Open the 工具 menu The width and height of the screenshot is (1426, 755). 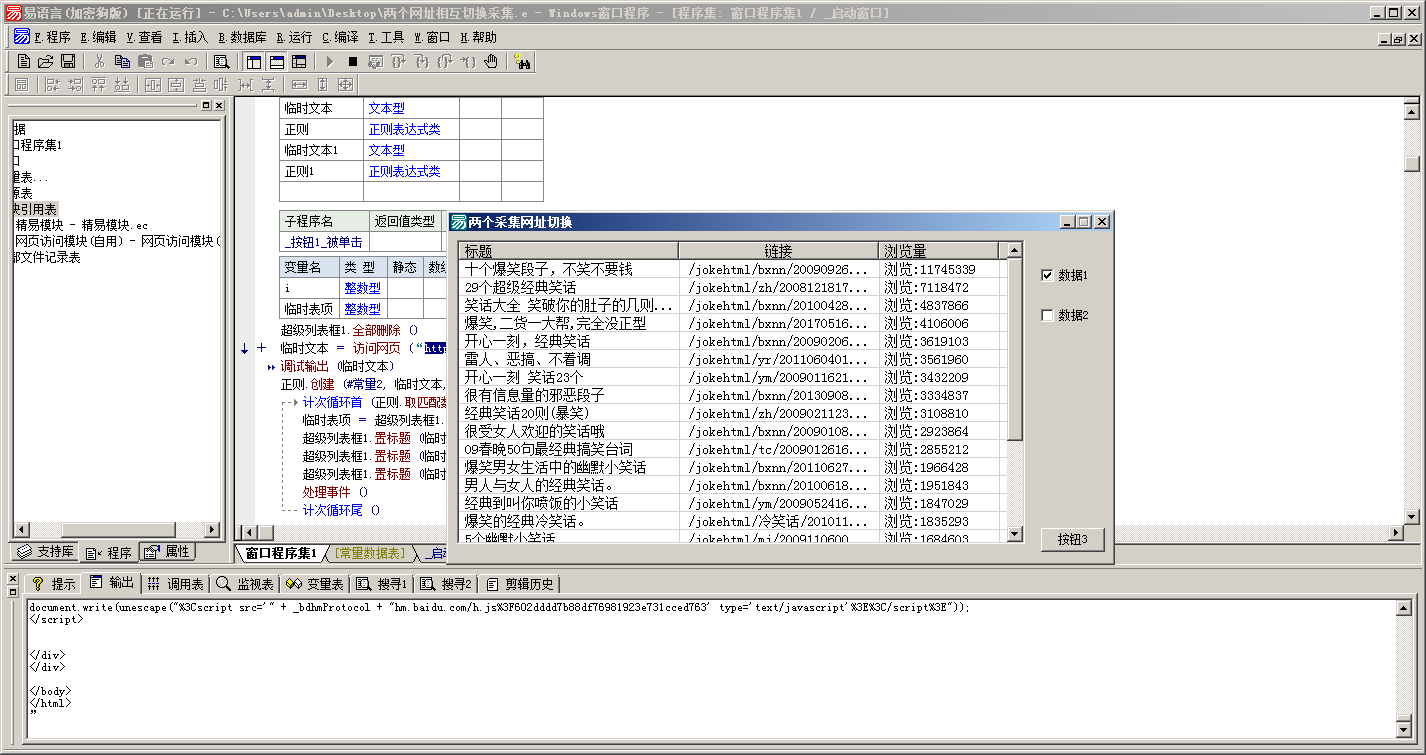point(386,37)
